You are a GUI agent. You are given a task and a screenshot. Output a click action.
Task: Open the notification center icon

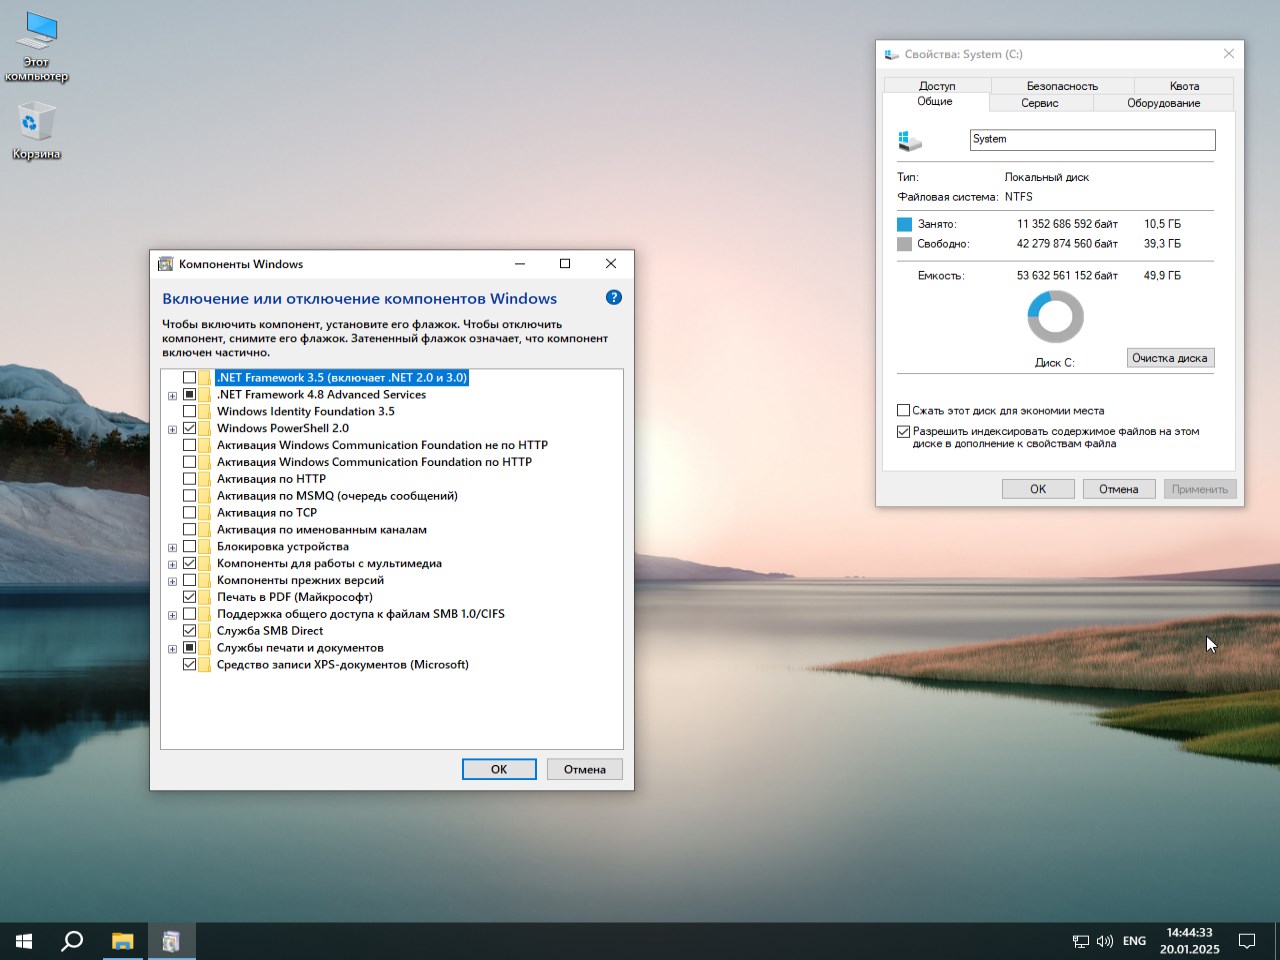[x=1247, y=941]
